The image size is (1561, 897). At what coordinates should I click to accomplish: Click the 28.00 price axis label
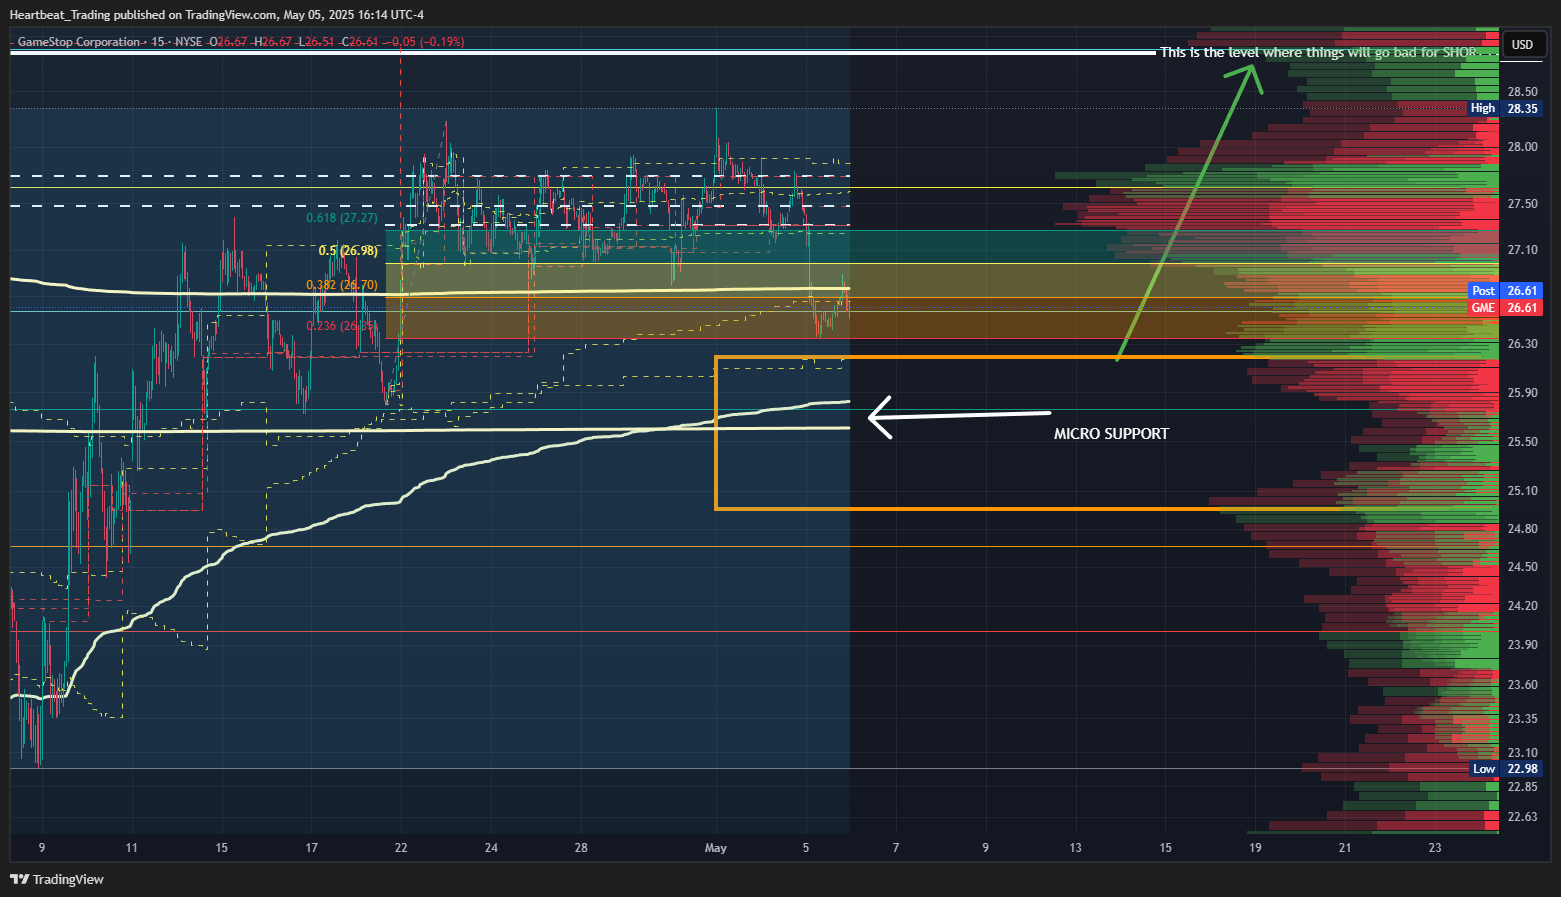1522,147
